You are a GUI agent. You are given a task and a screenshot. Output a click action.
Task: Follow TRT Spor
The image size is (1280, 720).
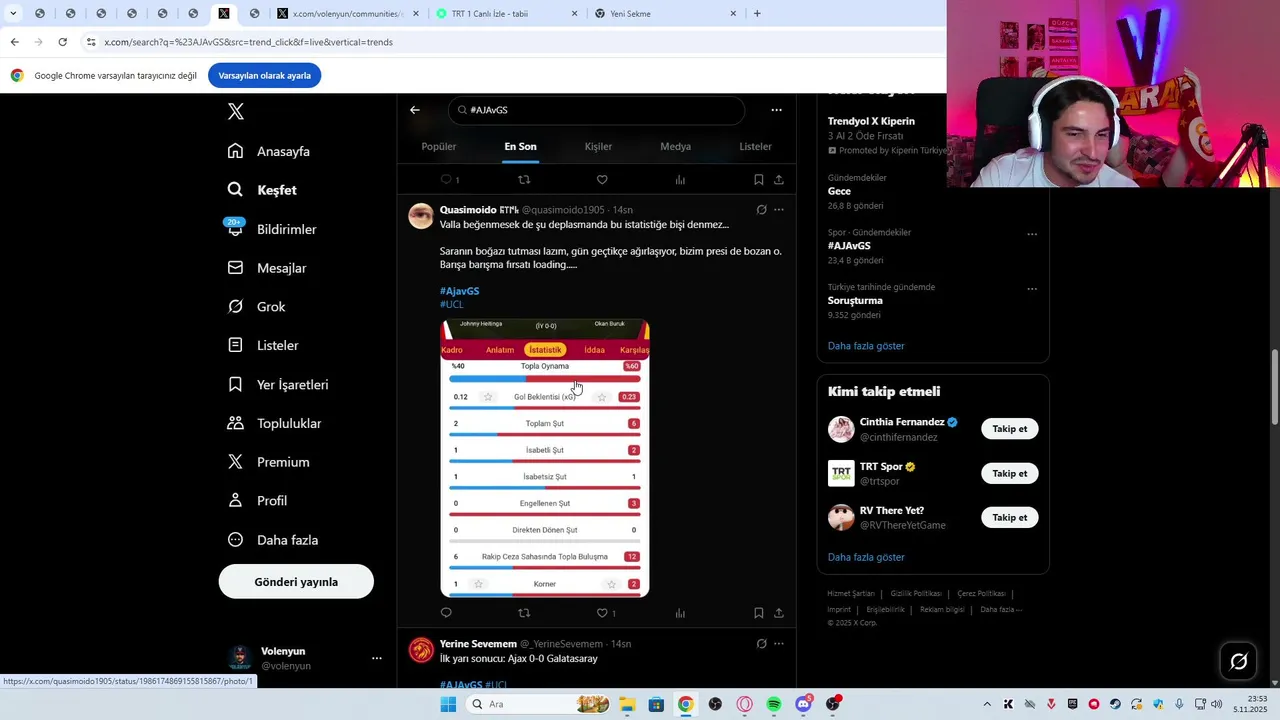1009,473
